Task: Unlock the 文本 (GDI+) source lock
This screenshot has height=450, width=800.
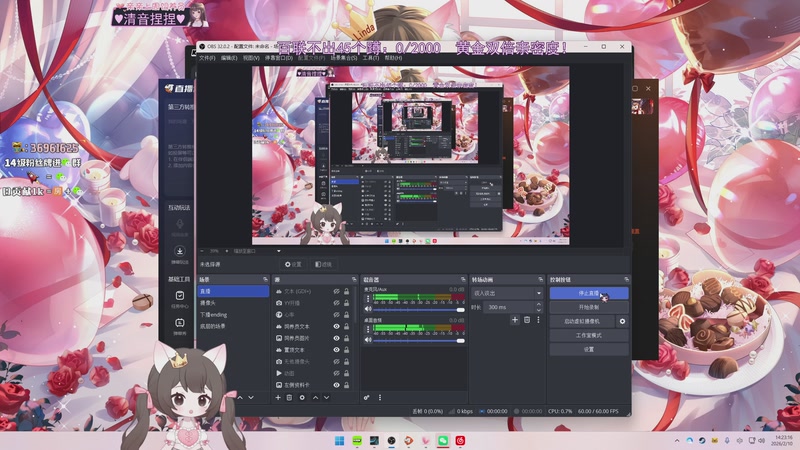Action: pos(346,291)
